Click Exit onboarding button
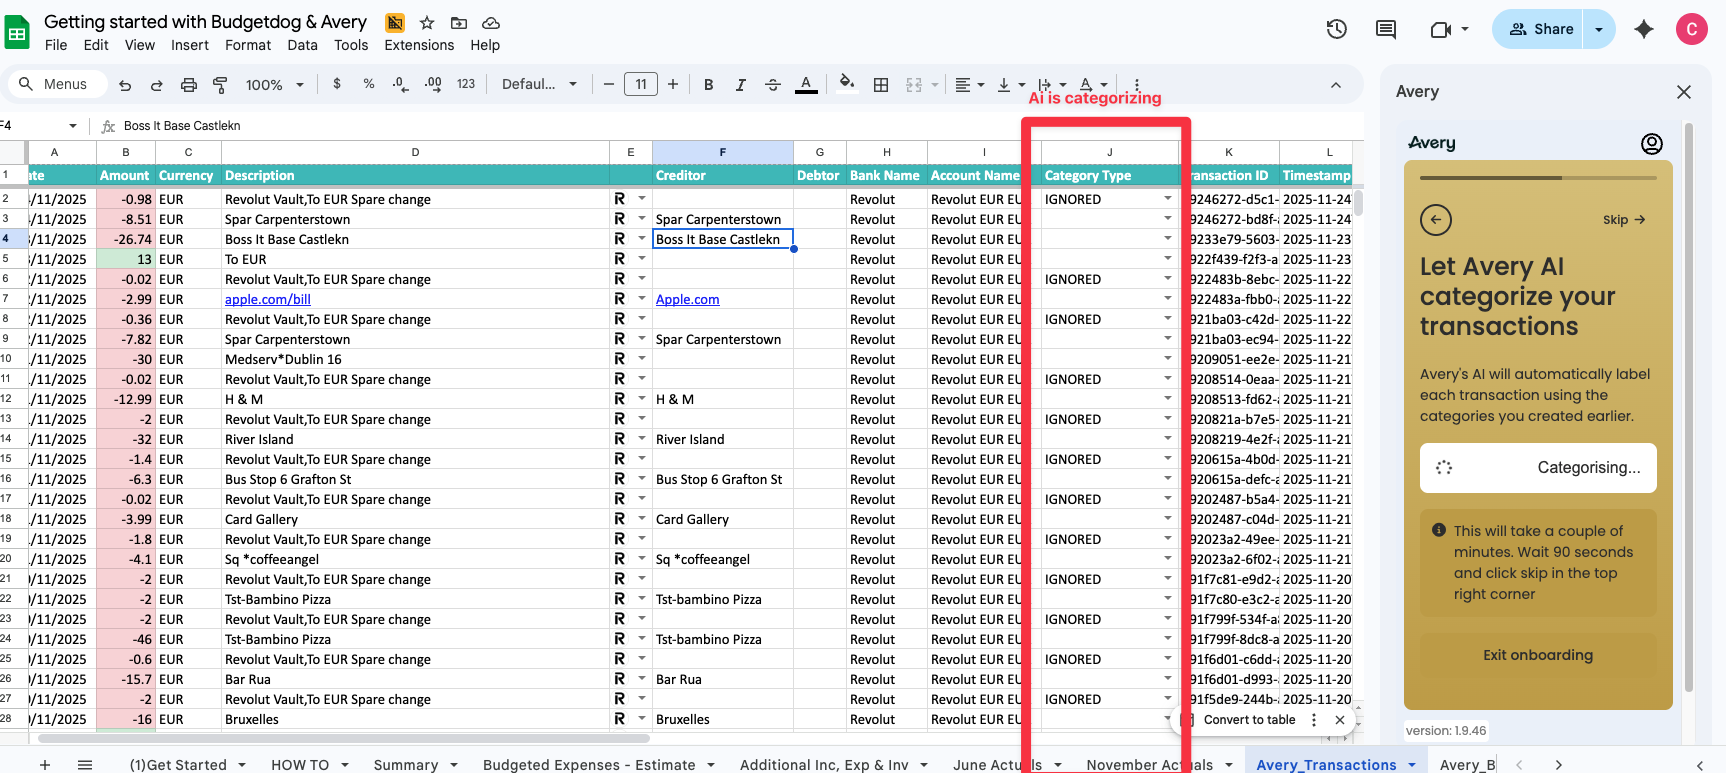The width and height of the screenshot is (1726, 773). pyautogui.click(x=1537, y=655)
